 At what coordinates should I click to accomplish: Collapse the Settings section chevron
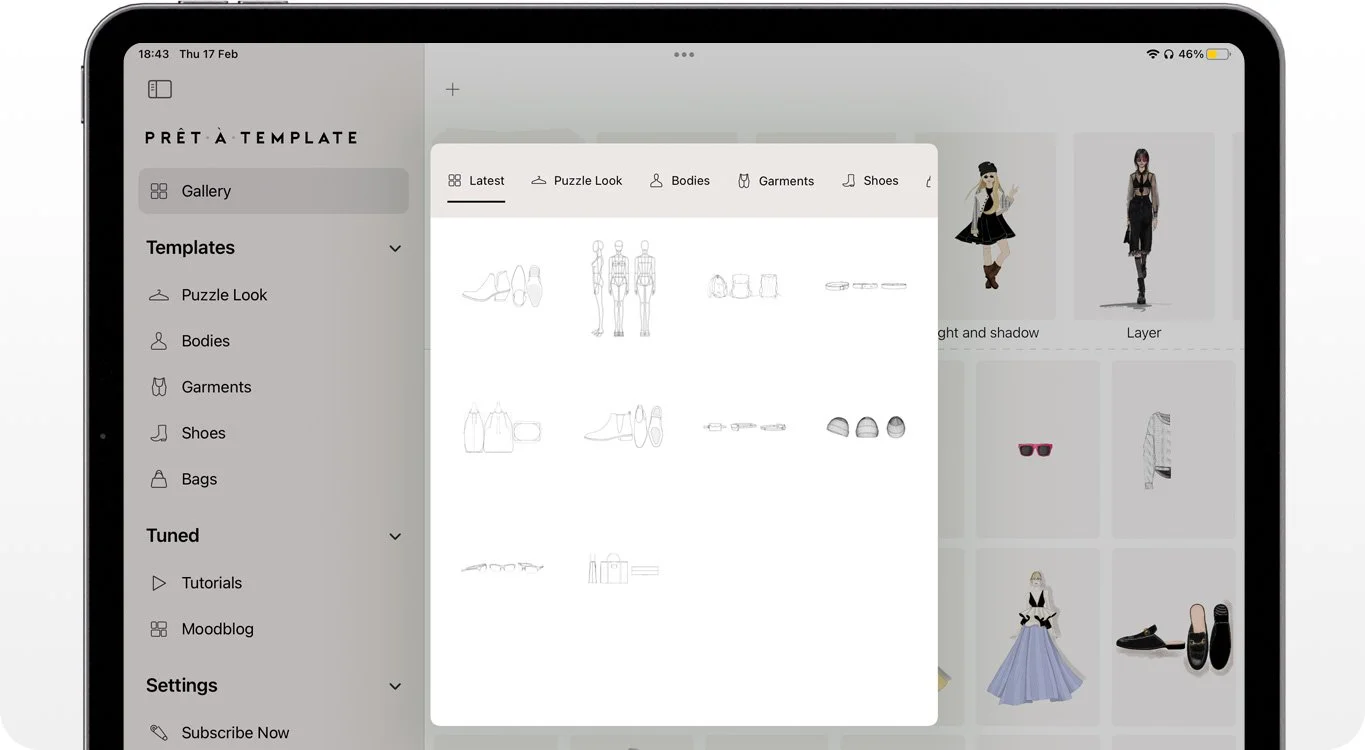coord(395,686)
